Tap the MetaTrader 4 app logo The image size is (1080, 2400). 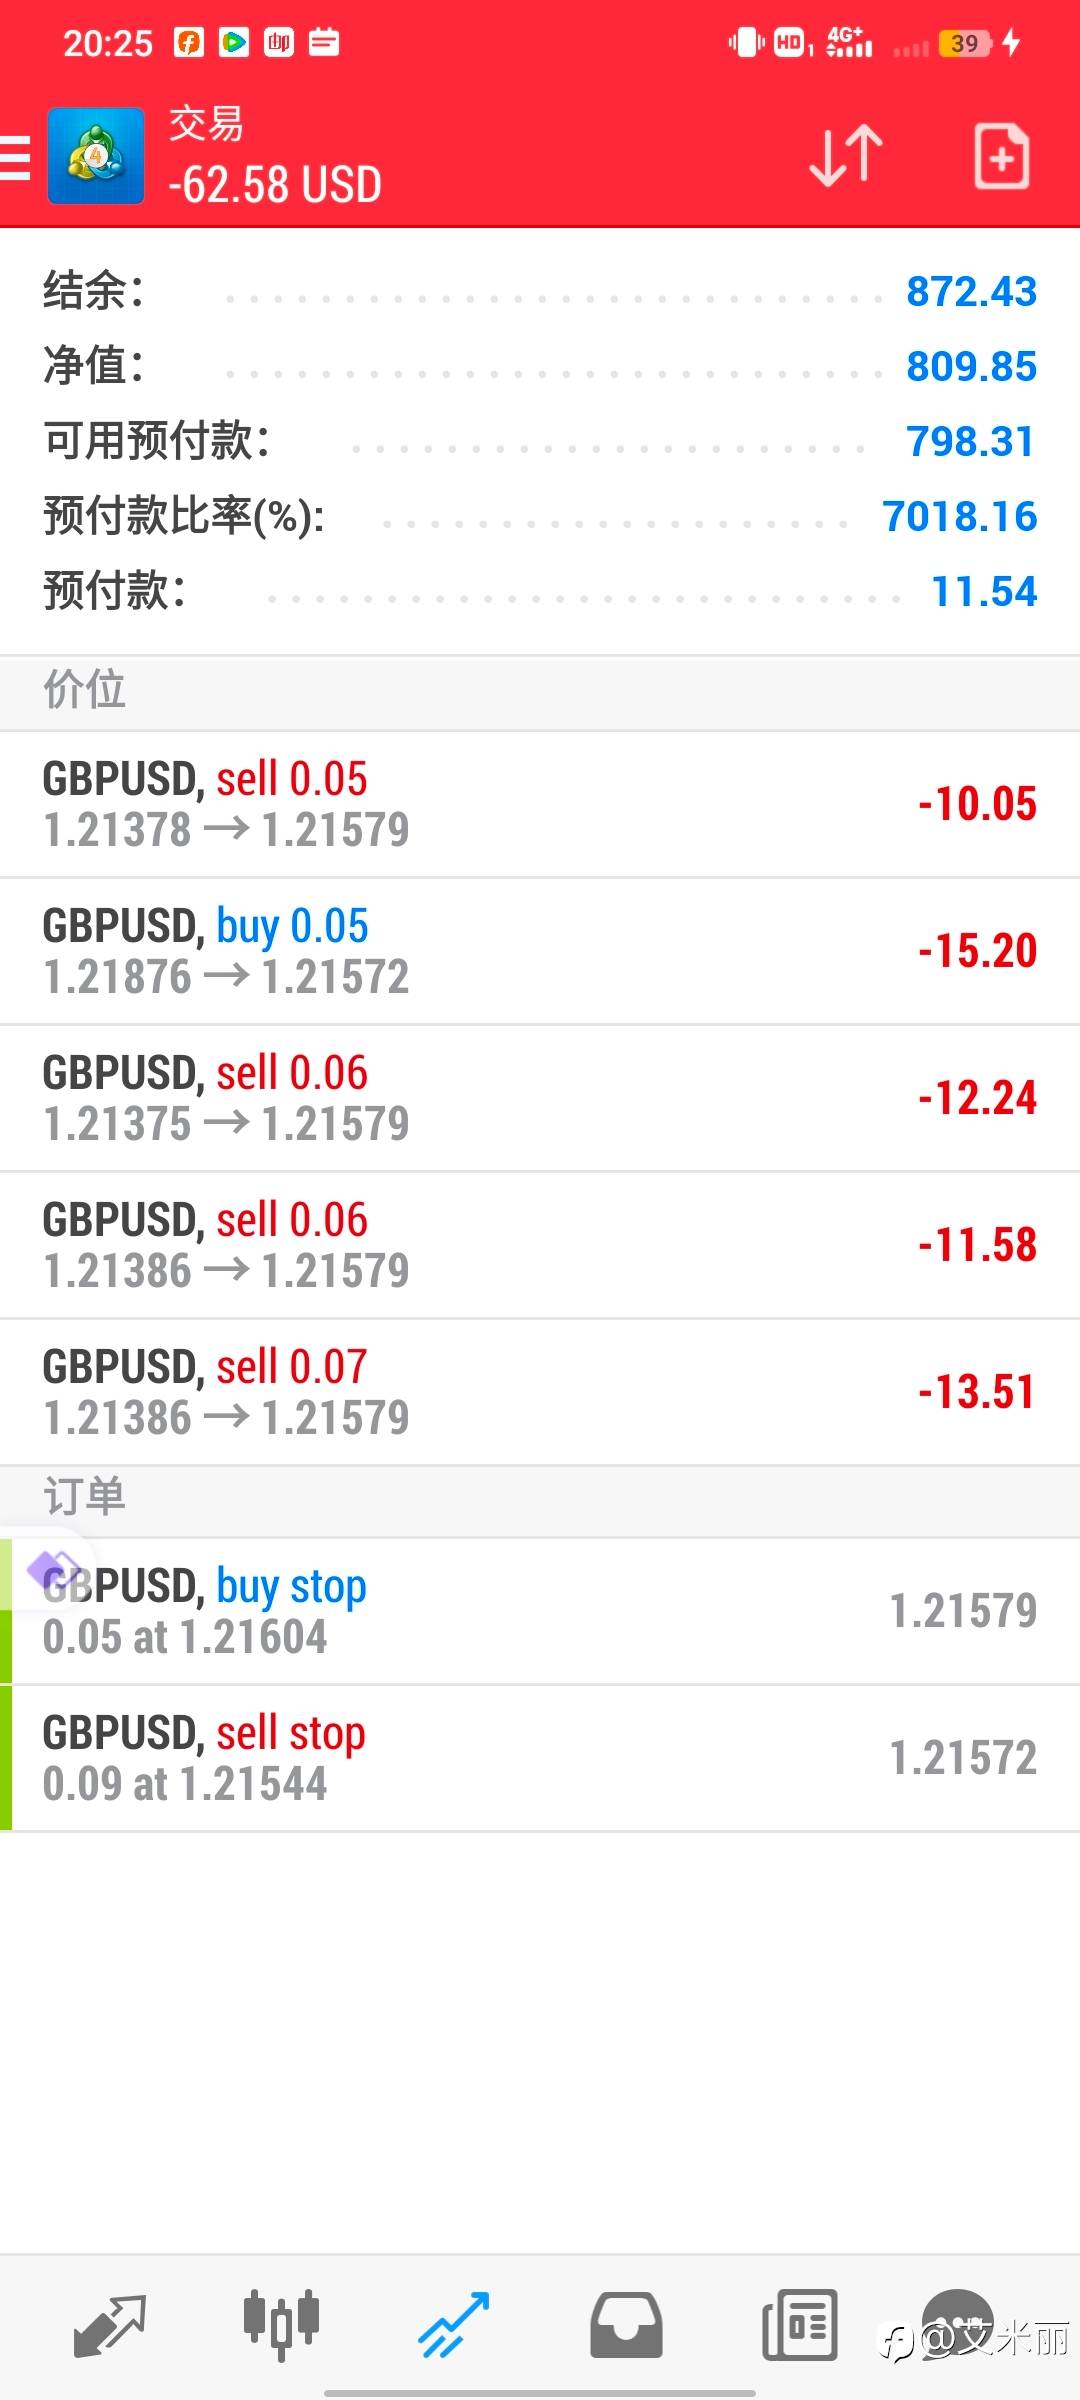(96, 156)
